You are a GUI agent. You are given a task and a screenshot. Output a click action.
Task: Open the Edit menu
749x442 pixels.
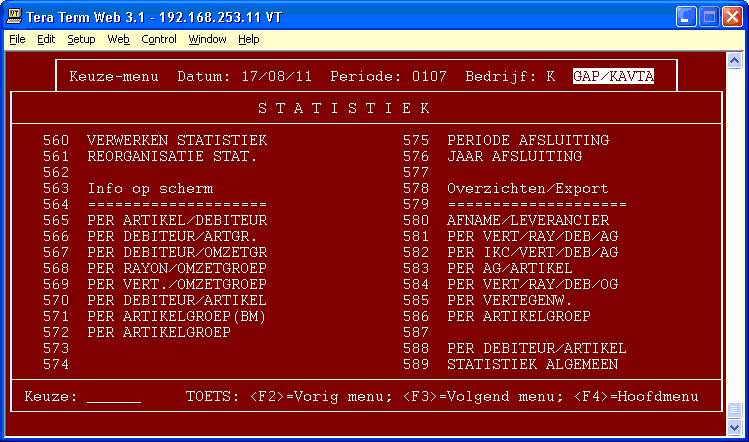click(x=46, y=39)
